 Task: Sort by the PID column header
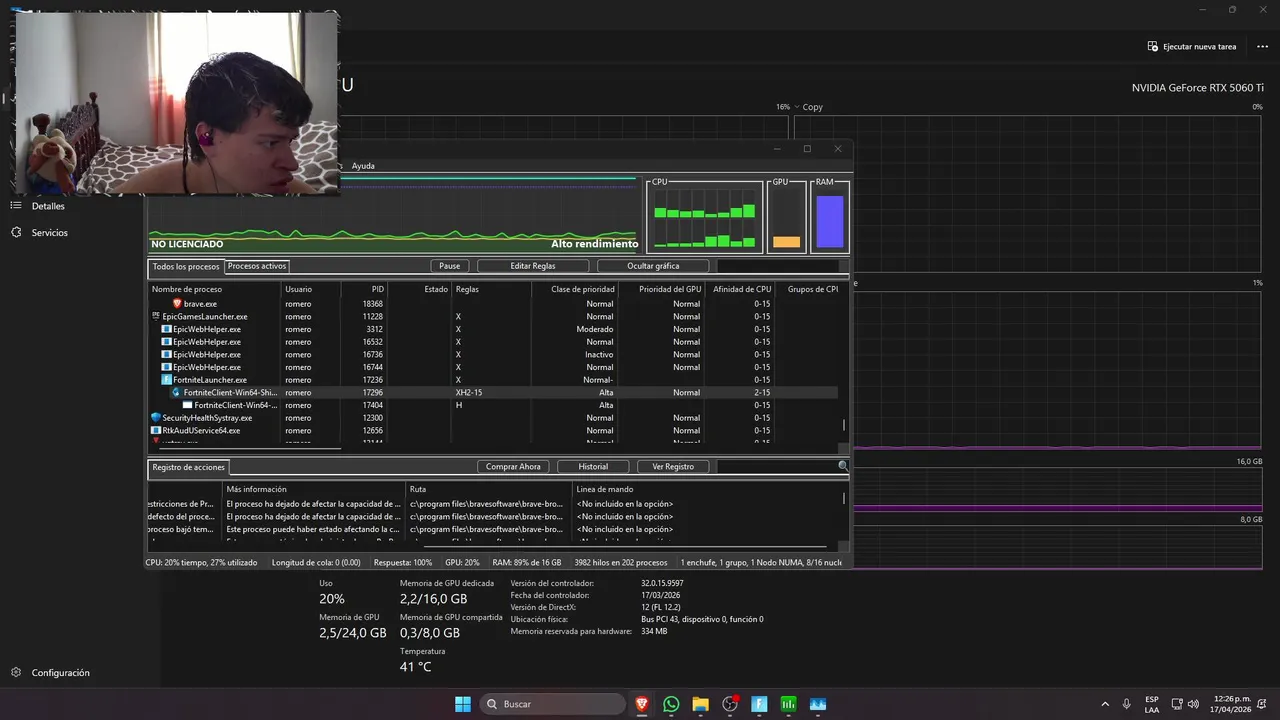[364, 289]
